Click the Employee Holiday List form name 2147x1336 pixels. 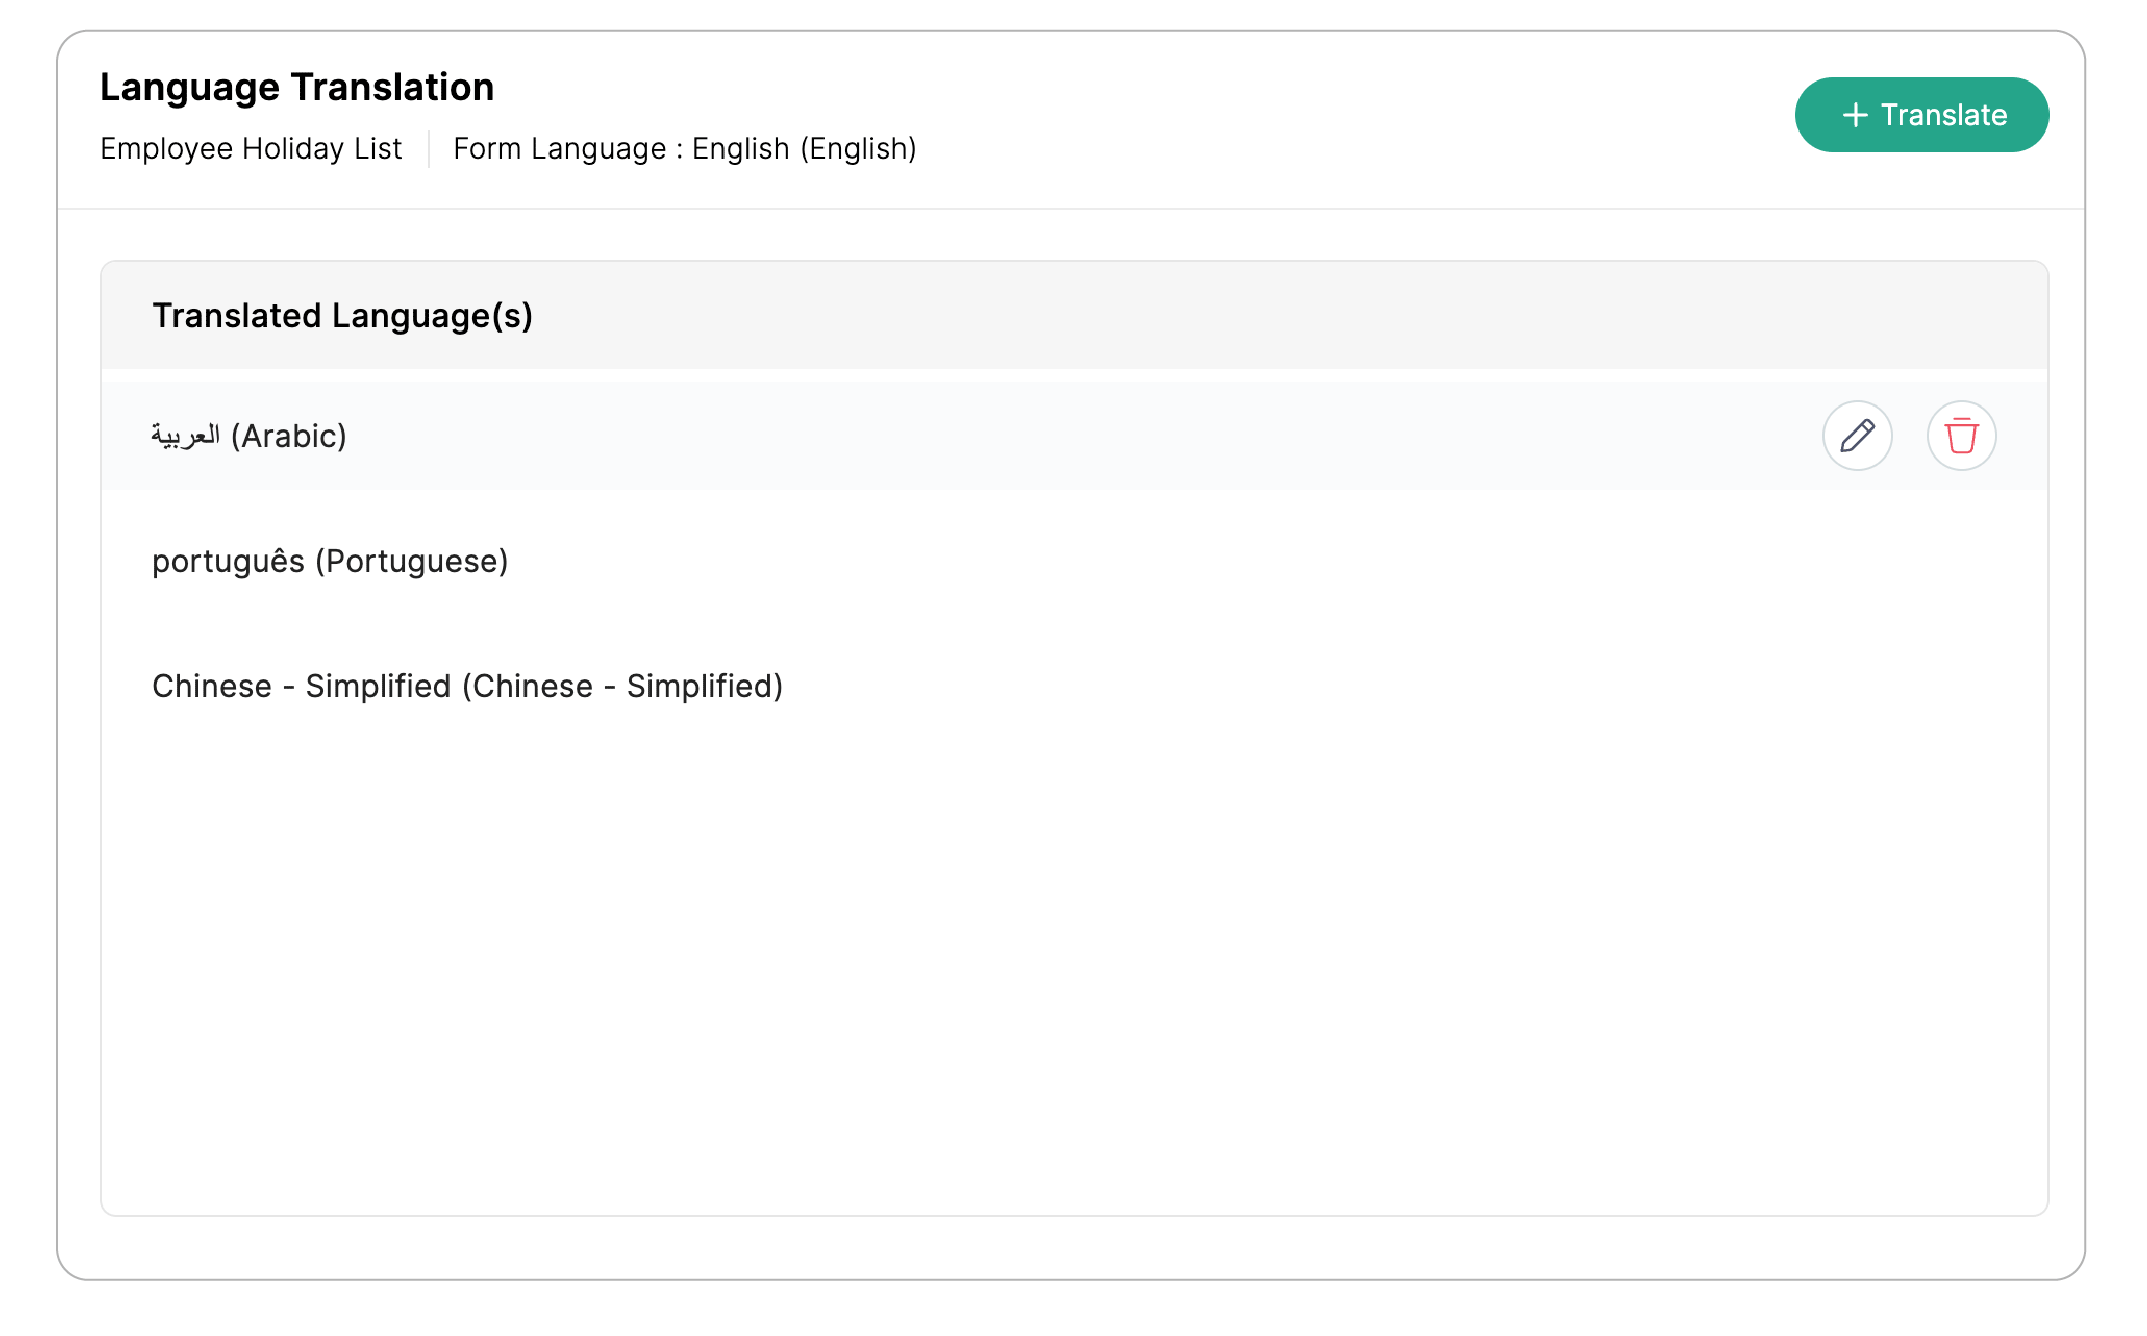pyautogui.click(x=251, y=149)
